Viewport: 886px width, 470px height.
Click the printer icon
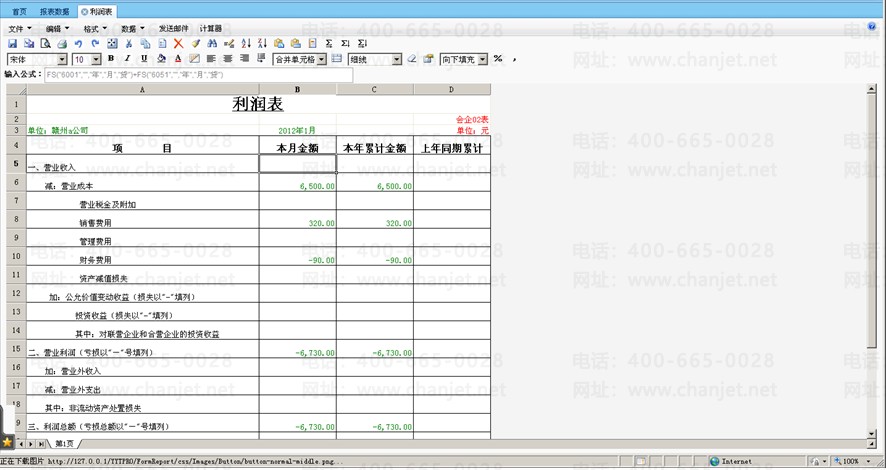pos(62,44)
